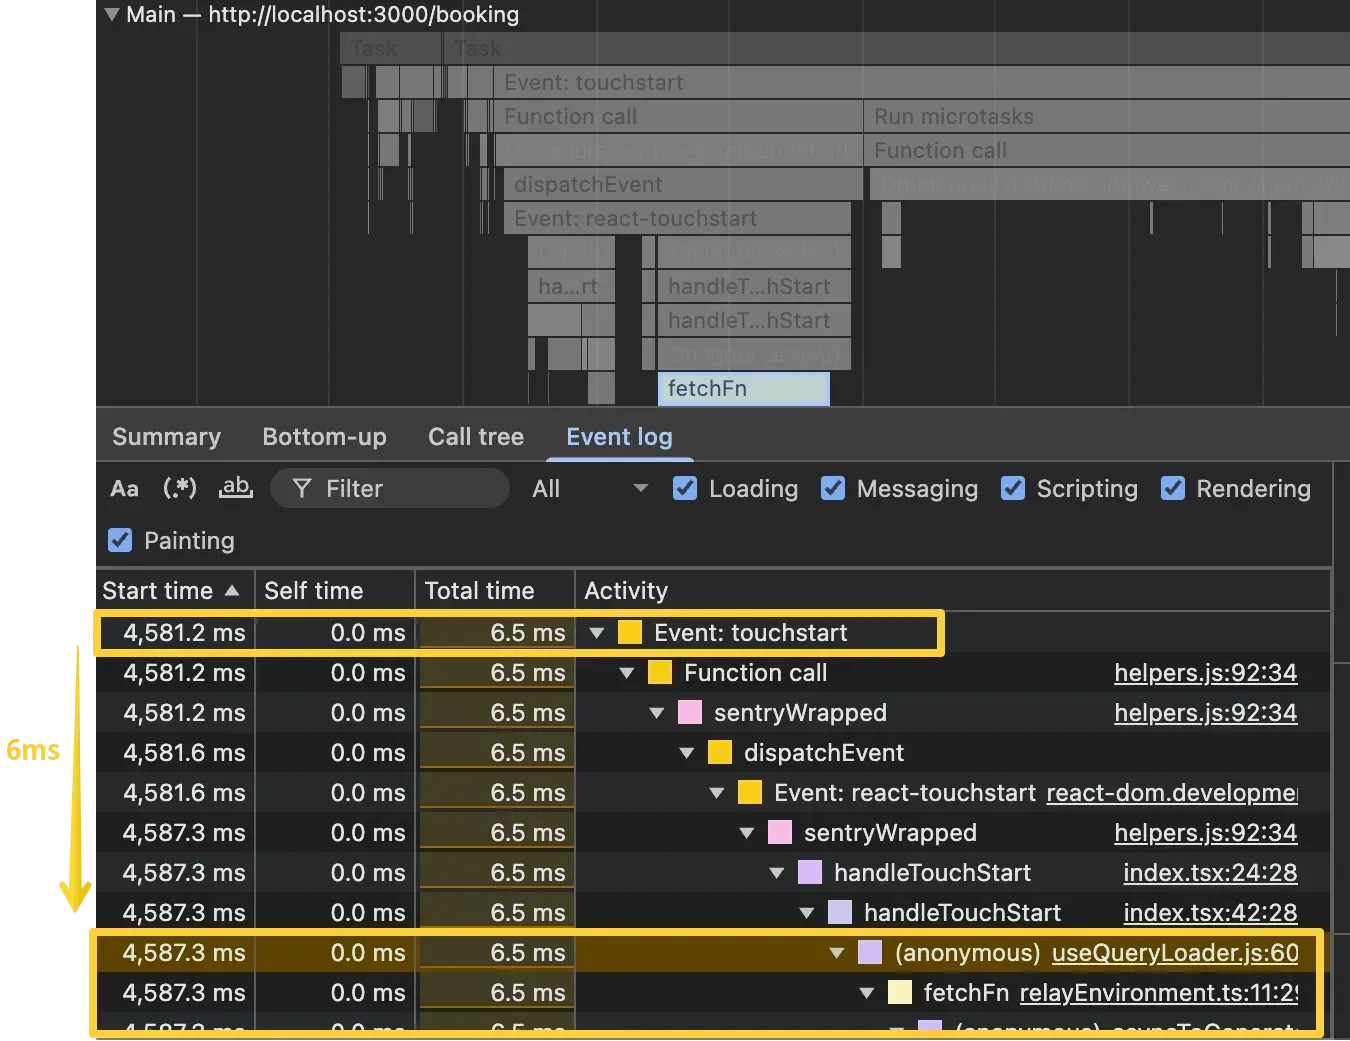Click the pale yellow icon beside fetchFn row
Image resolution: width=1350 pixels, height=1041 pixels.
900,993
